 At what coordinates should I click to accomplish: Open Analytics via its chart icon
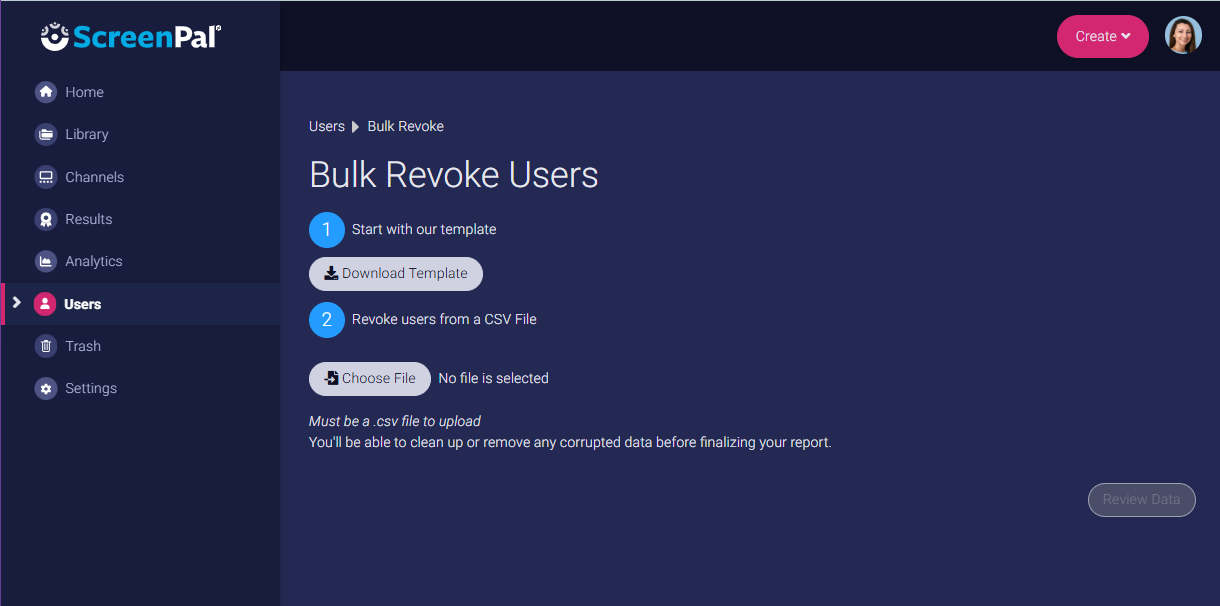point(46,261)
